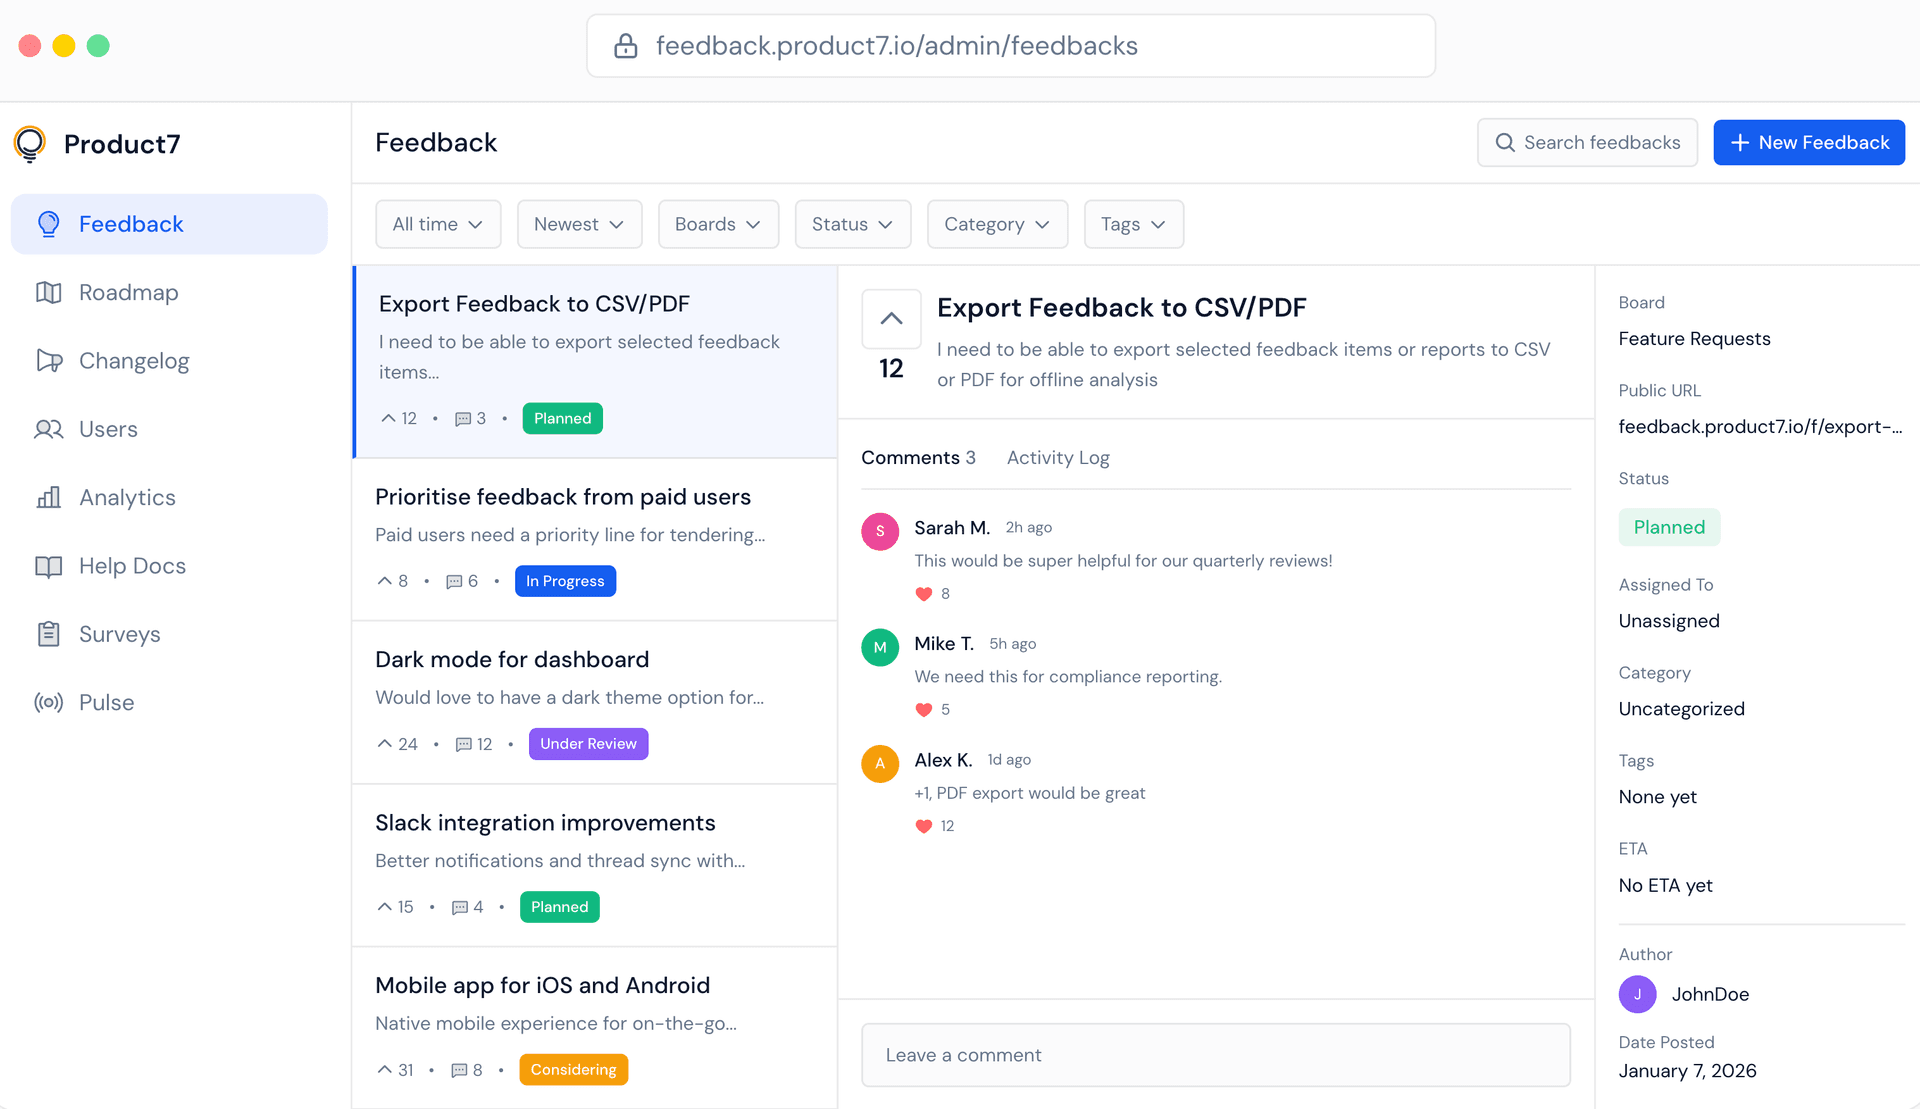Expand the Status filter dropdown
The height and width of the screenshot is (1109, 1920).
(x=852, y=224)
